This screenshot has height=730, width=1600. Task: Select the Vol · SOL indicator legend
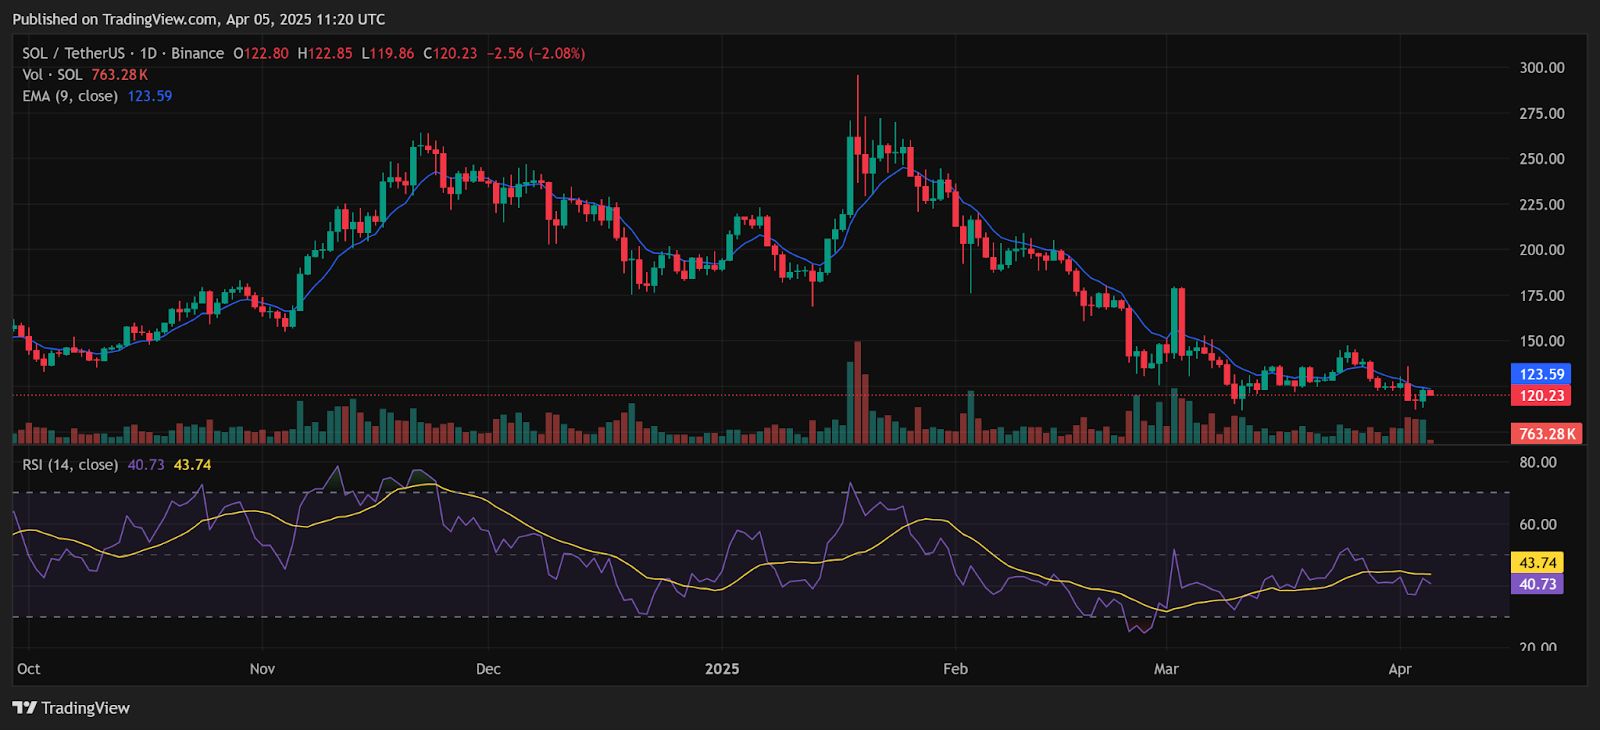coord(52,75)
